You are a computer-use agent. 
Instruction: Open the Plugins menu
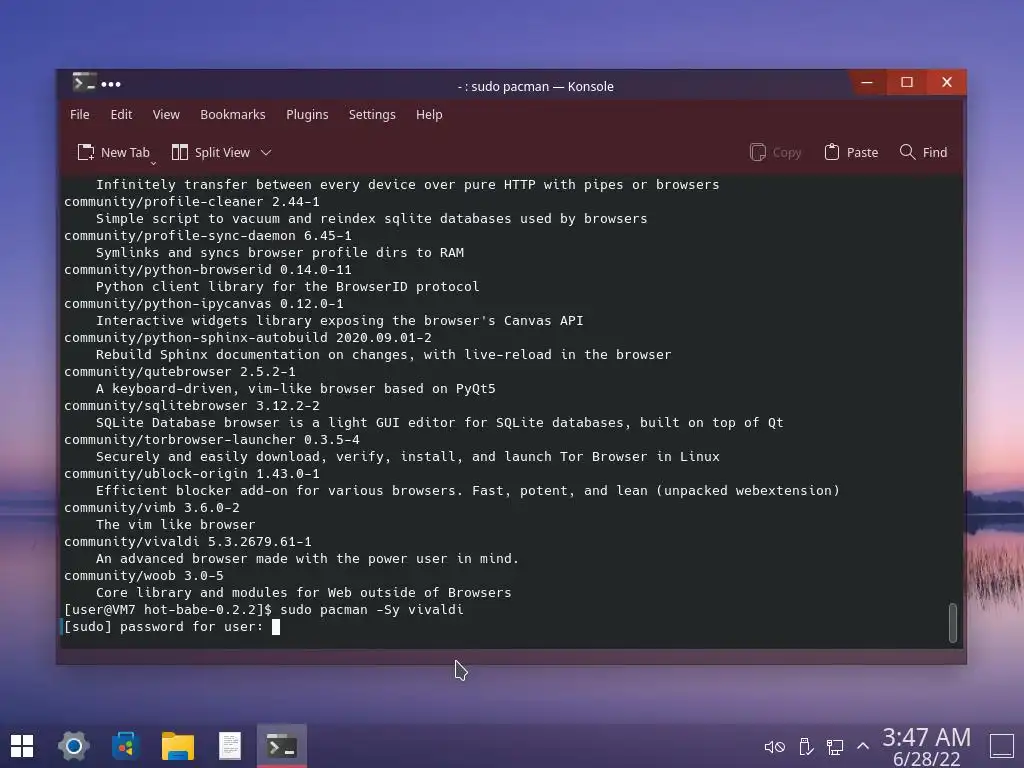click(307, 114)
